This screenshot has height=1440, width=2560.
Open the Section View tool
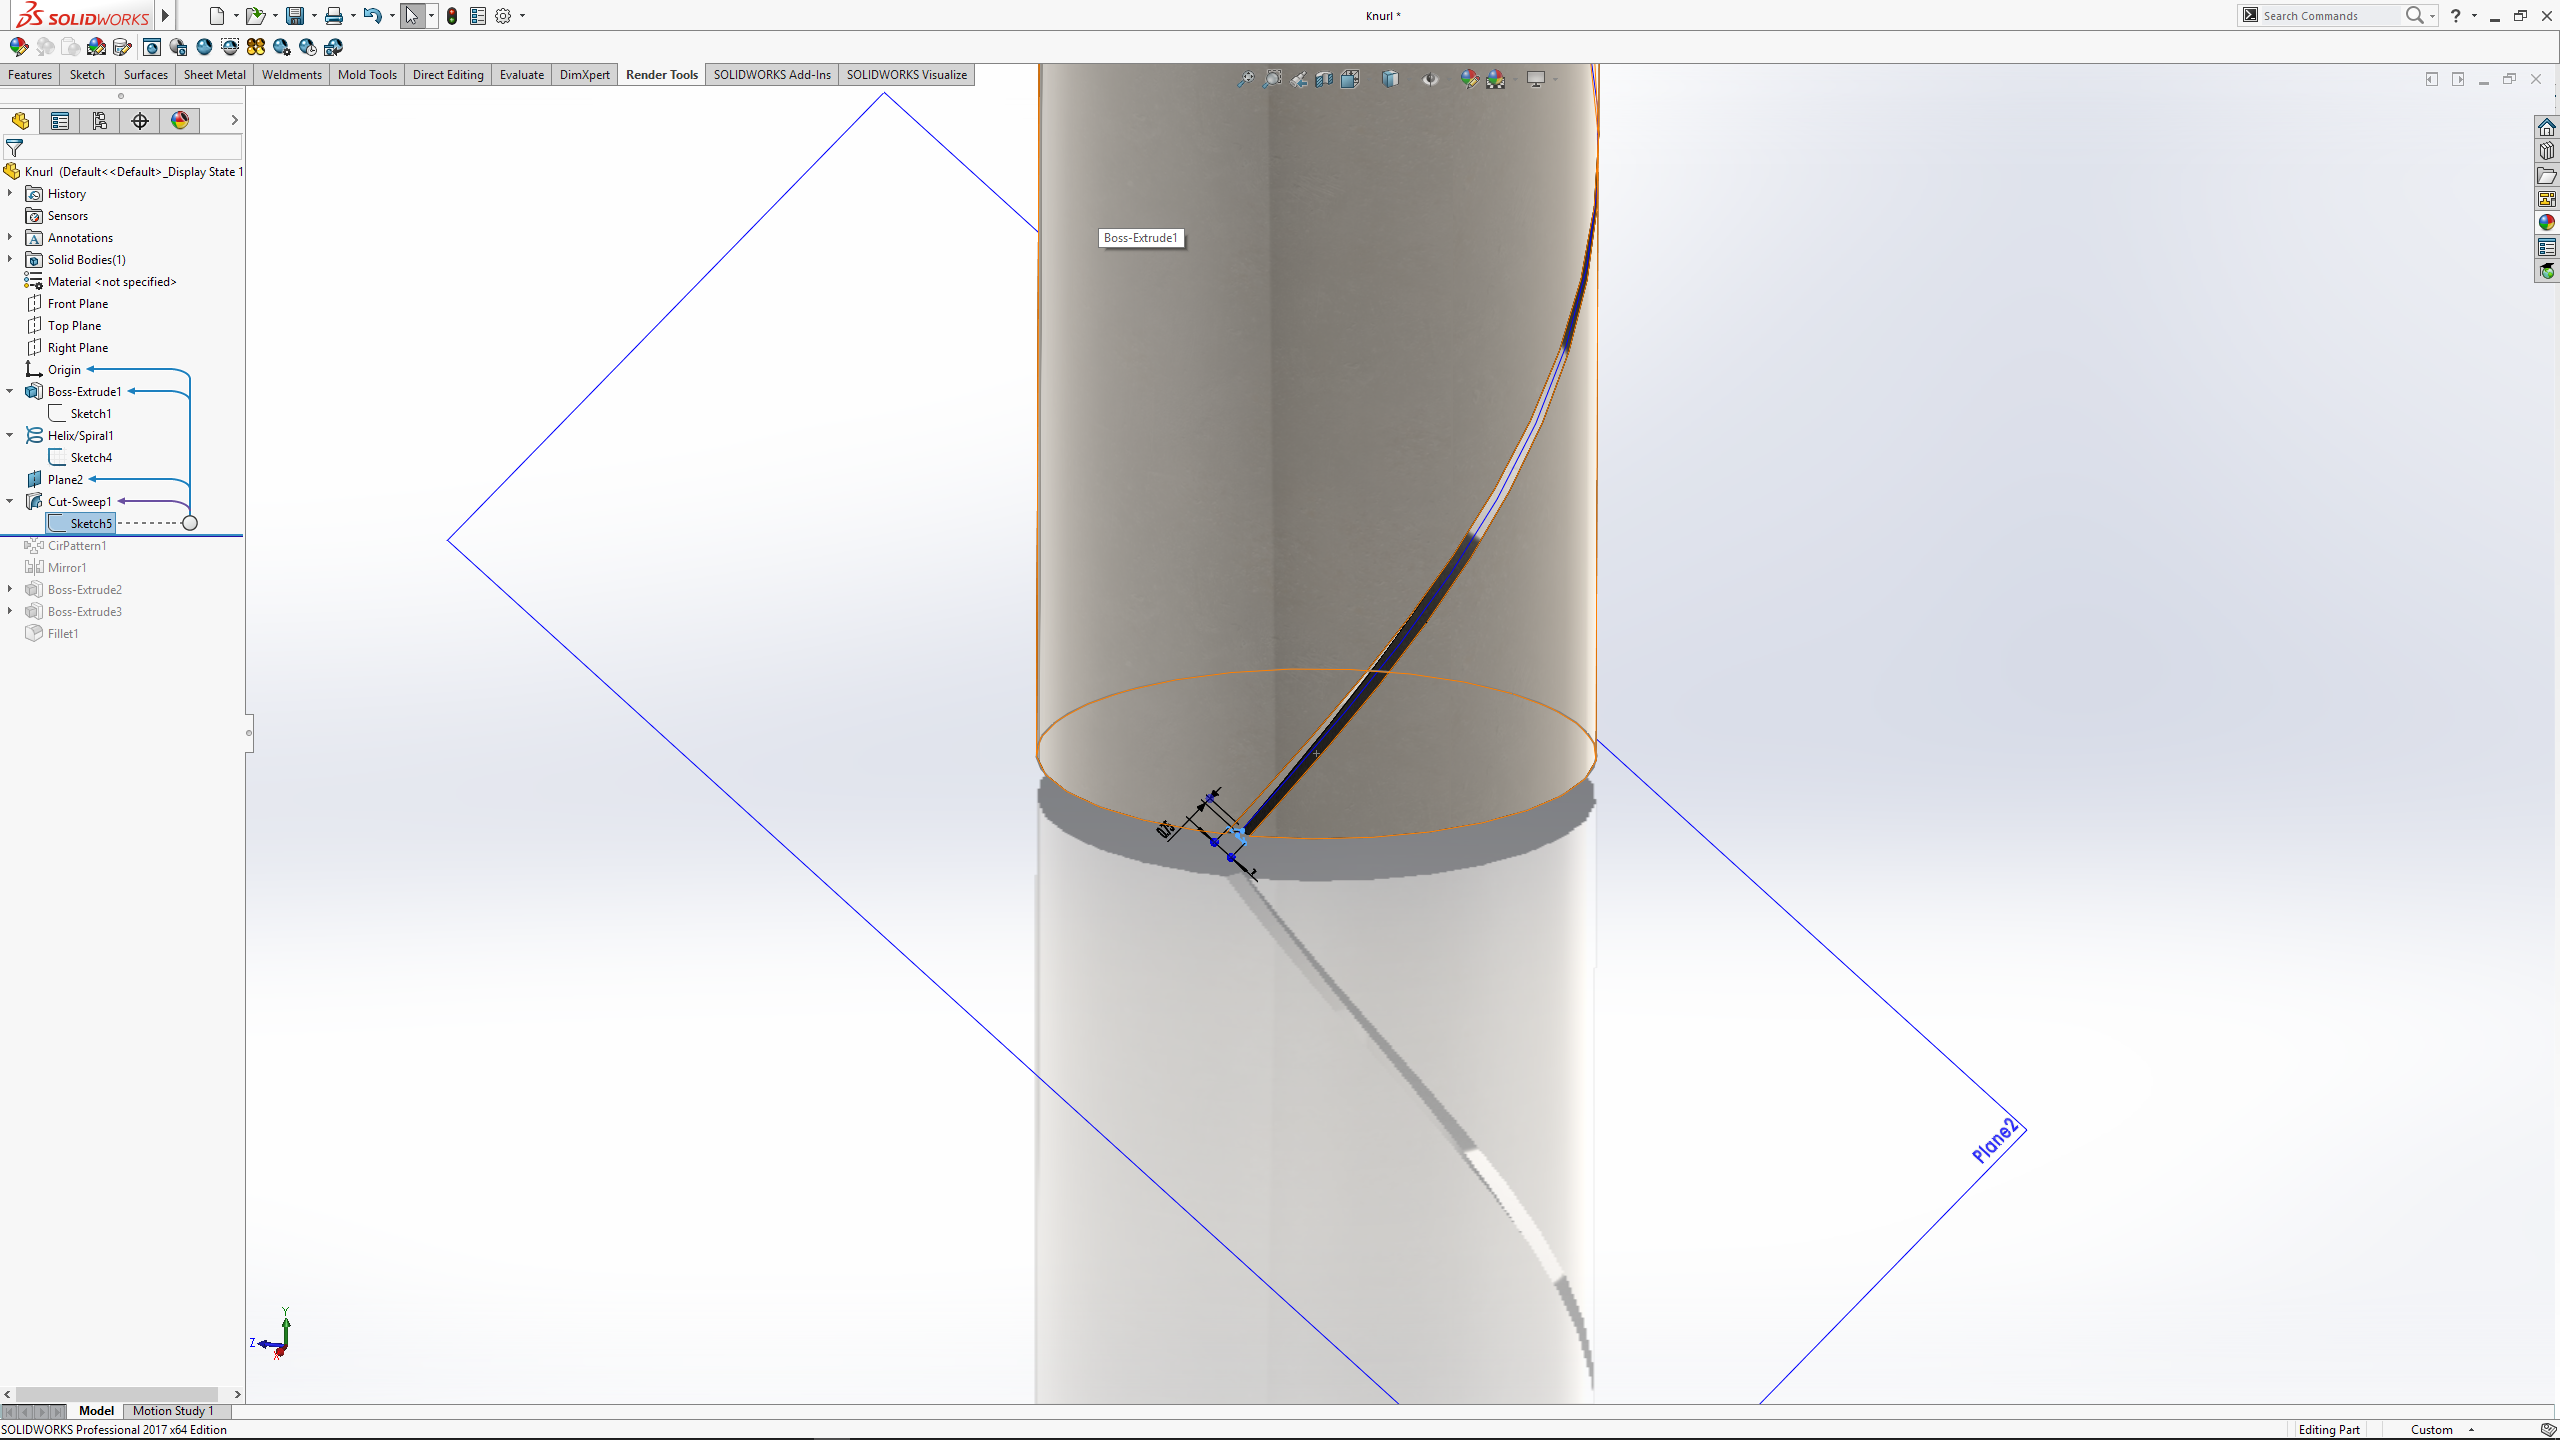pyautogui.click(x=1324, y=79)
